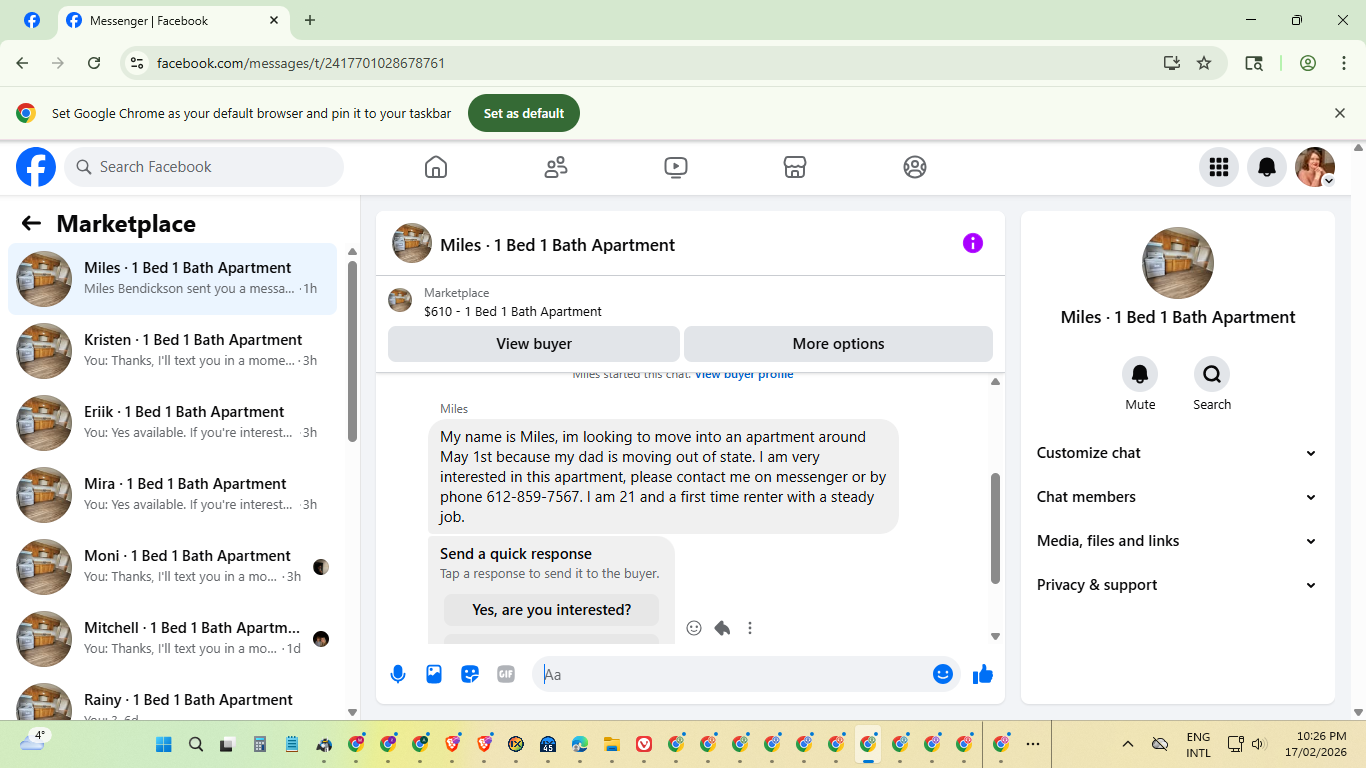This screenshot has height=768, width=1366.
Task: Open the $610 1 Bed 1 Bath listing
Action: click(x=513, y=312)
